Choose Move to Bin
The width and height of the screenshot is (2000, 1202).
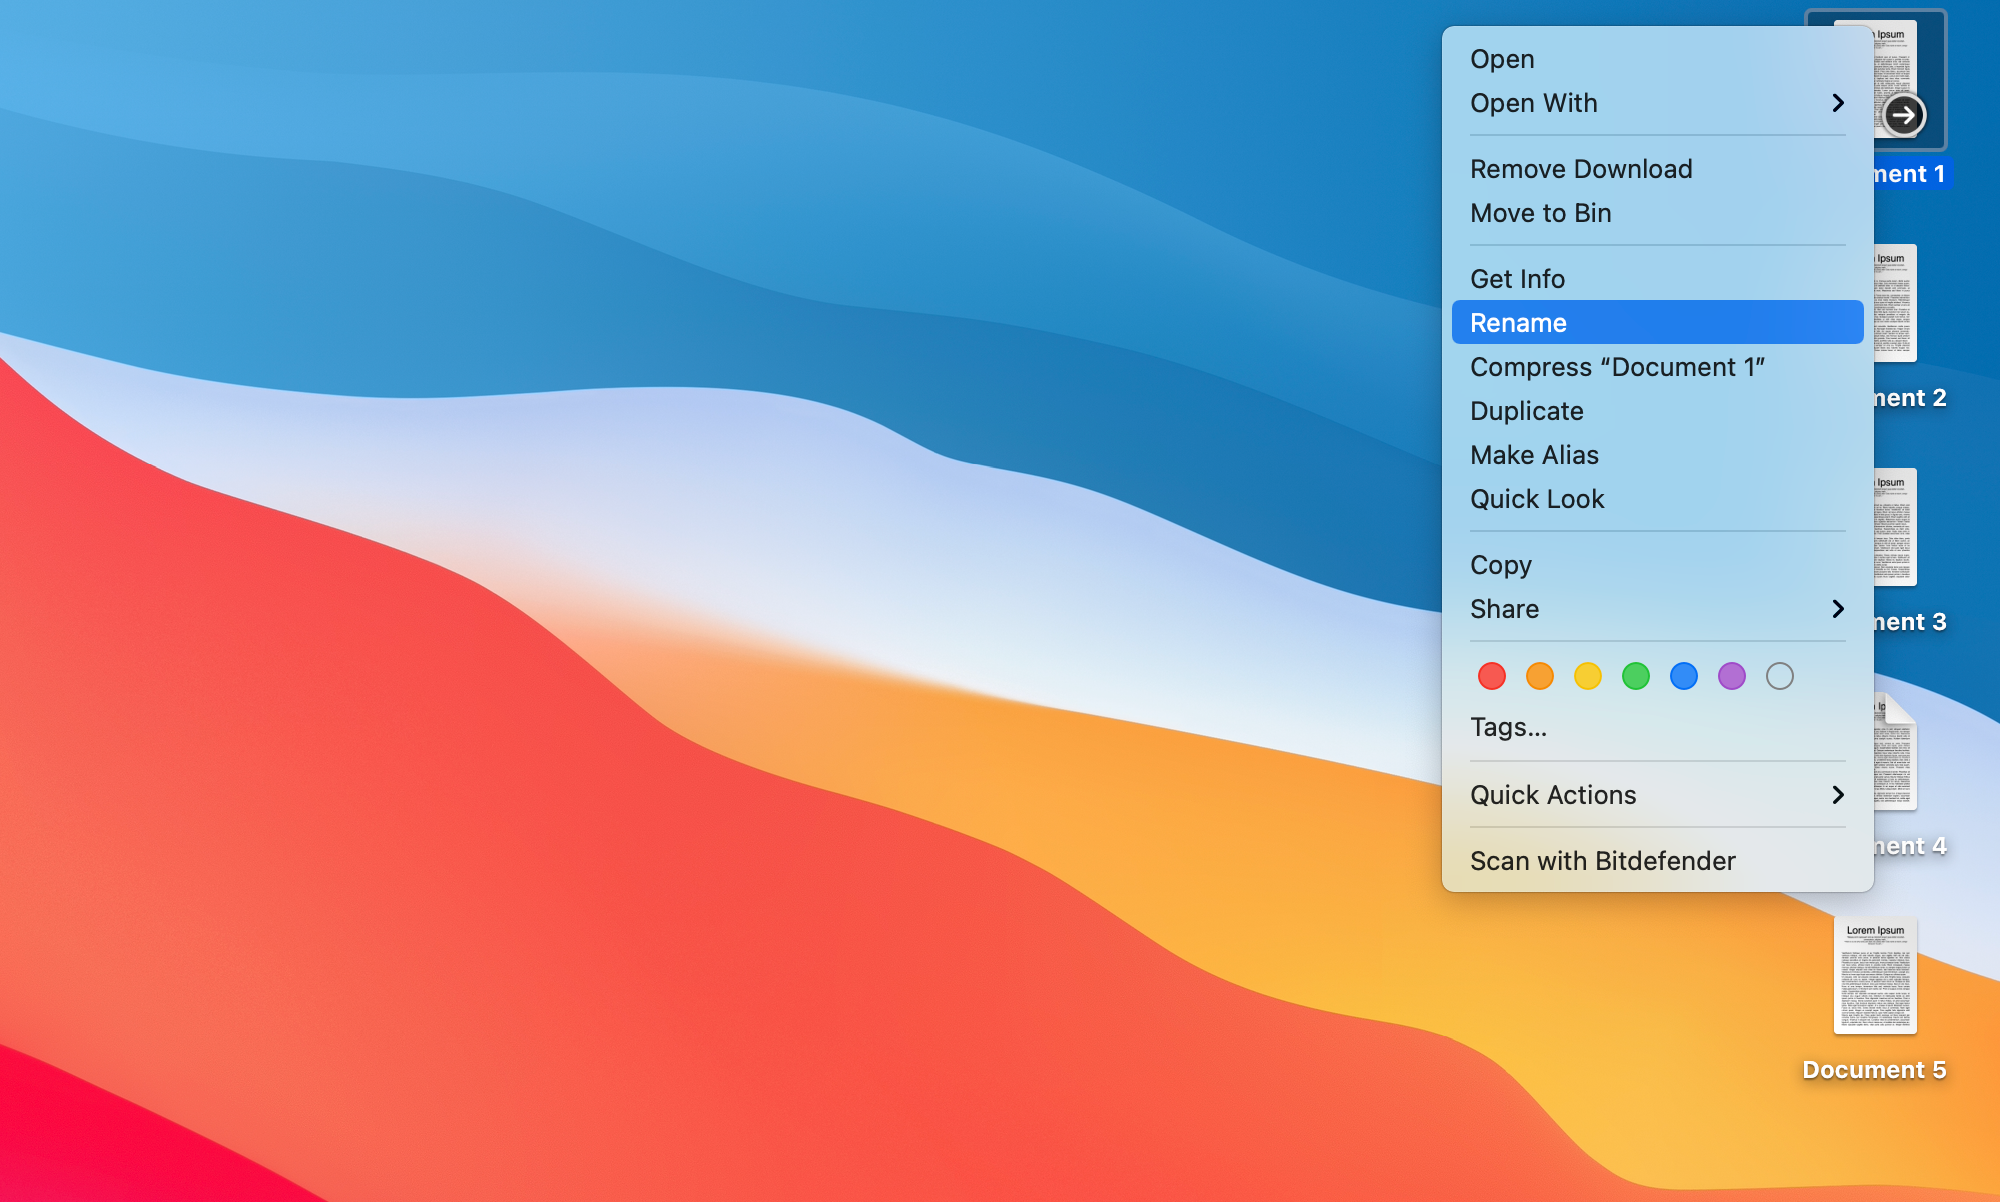point(1657,213)
